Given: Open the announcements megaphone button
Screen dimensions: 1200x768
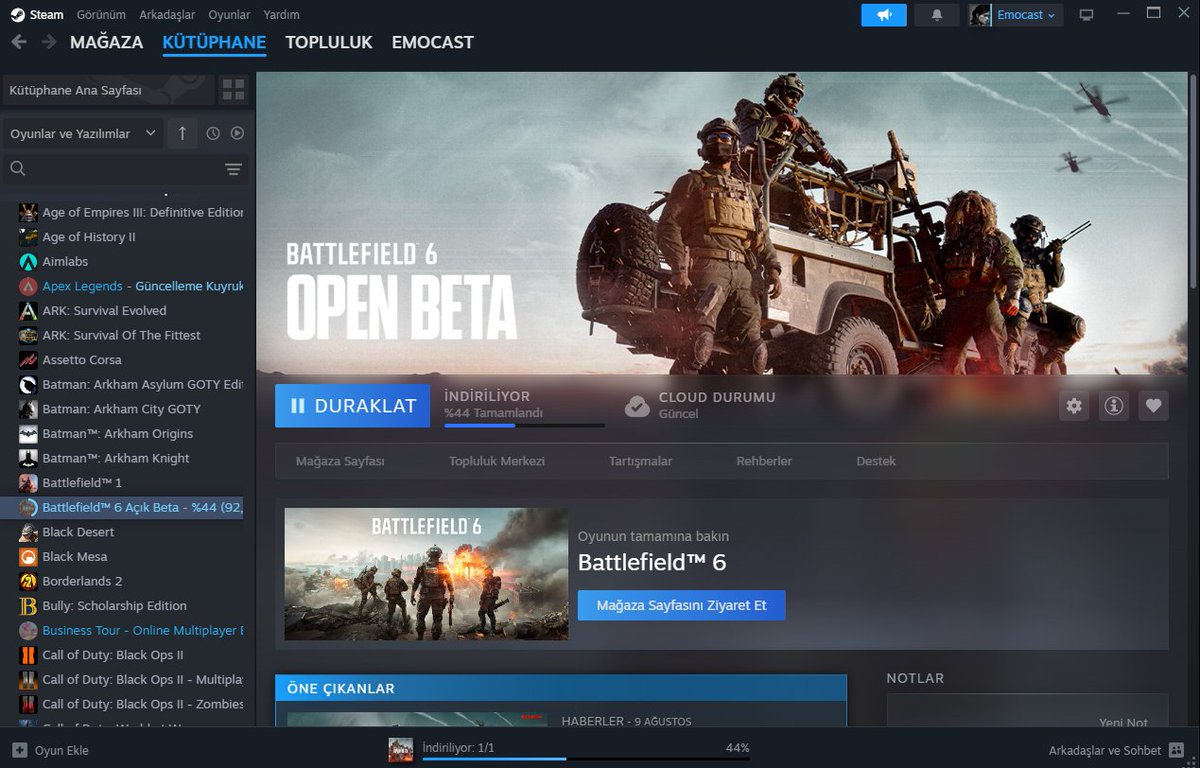Looking at the screenshot, I should click(x=884, y=15).
